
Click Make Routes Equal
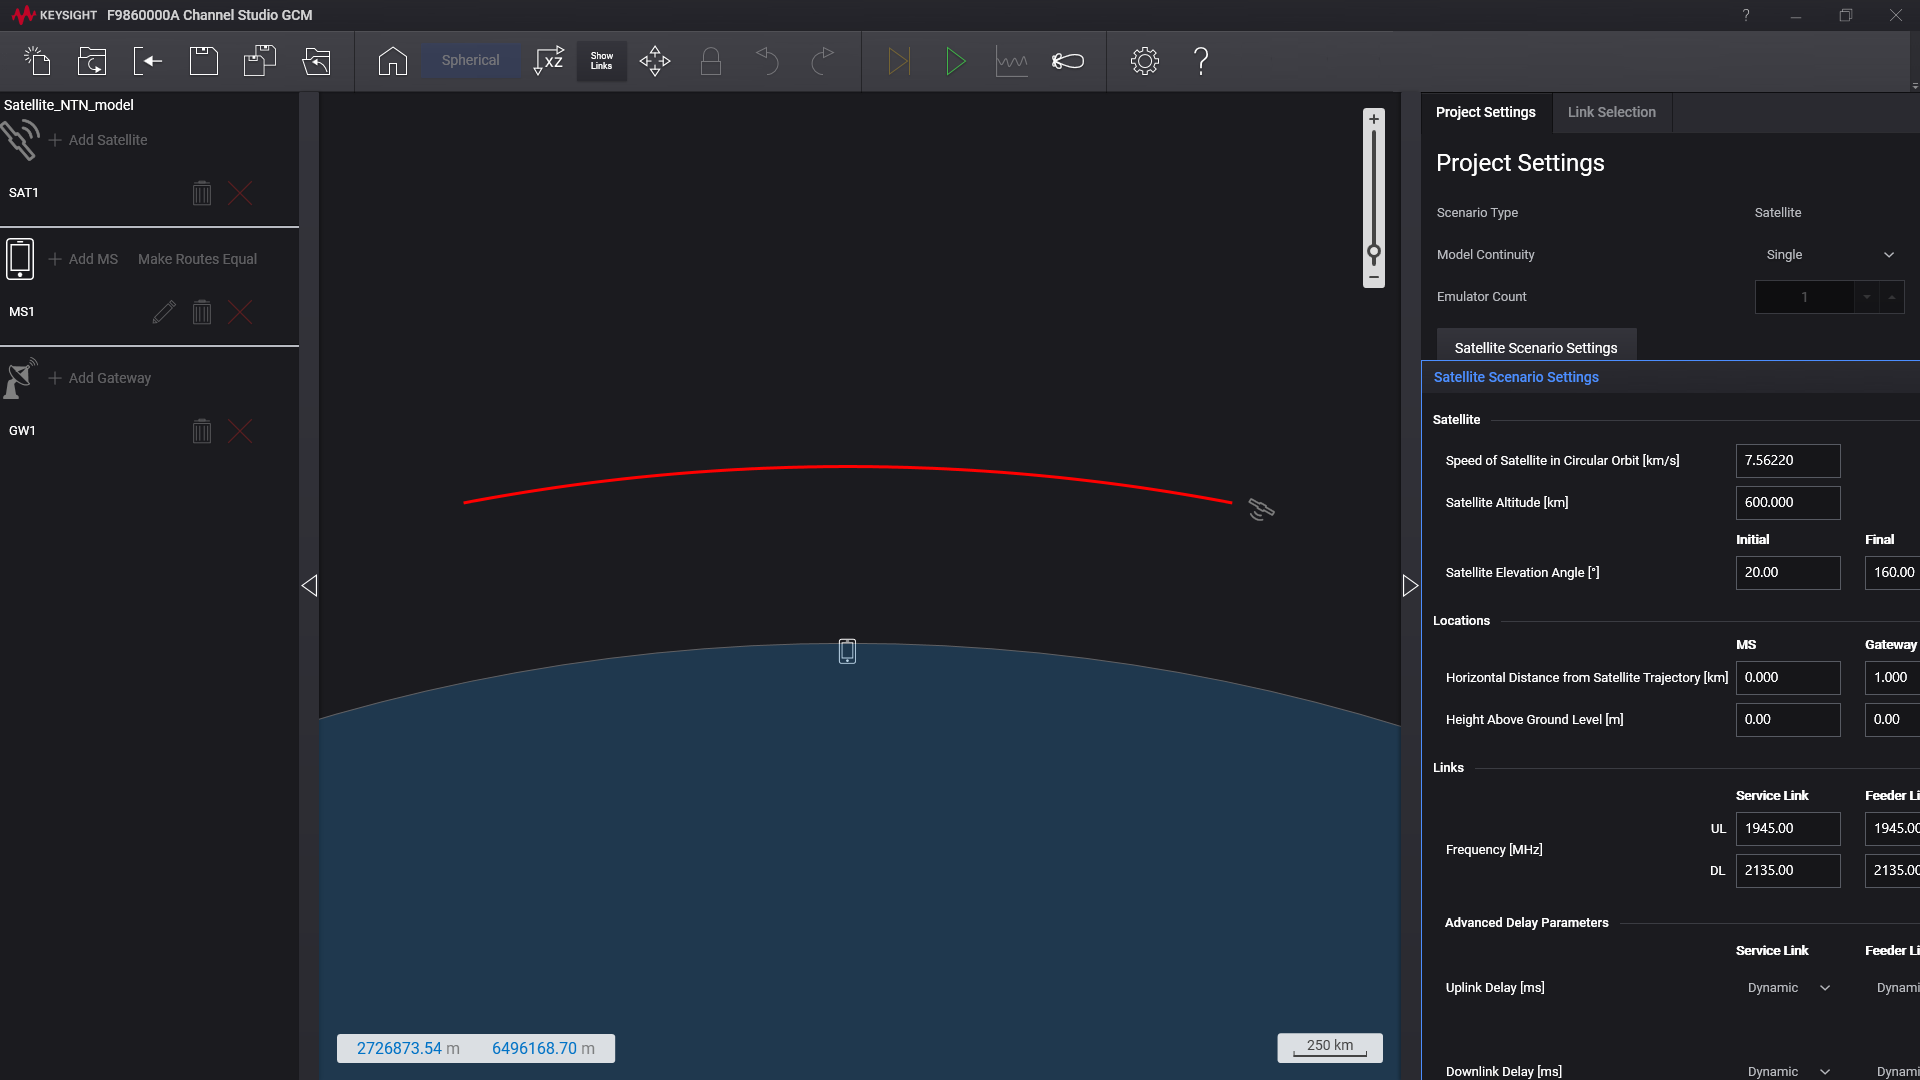[197, 259]
